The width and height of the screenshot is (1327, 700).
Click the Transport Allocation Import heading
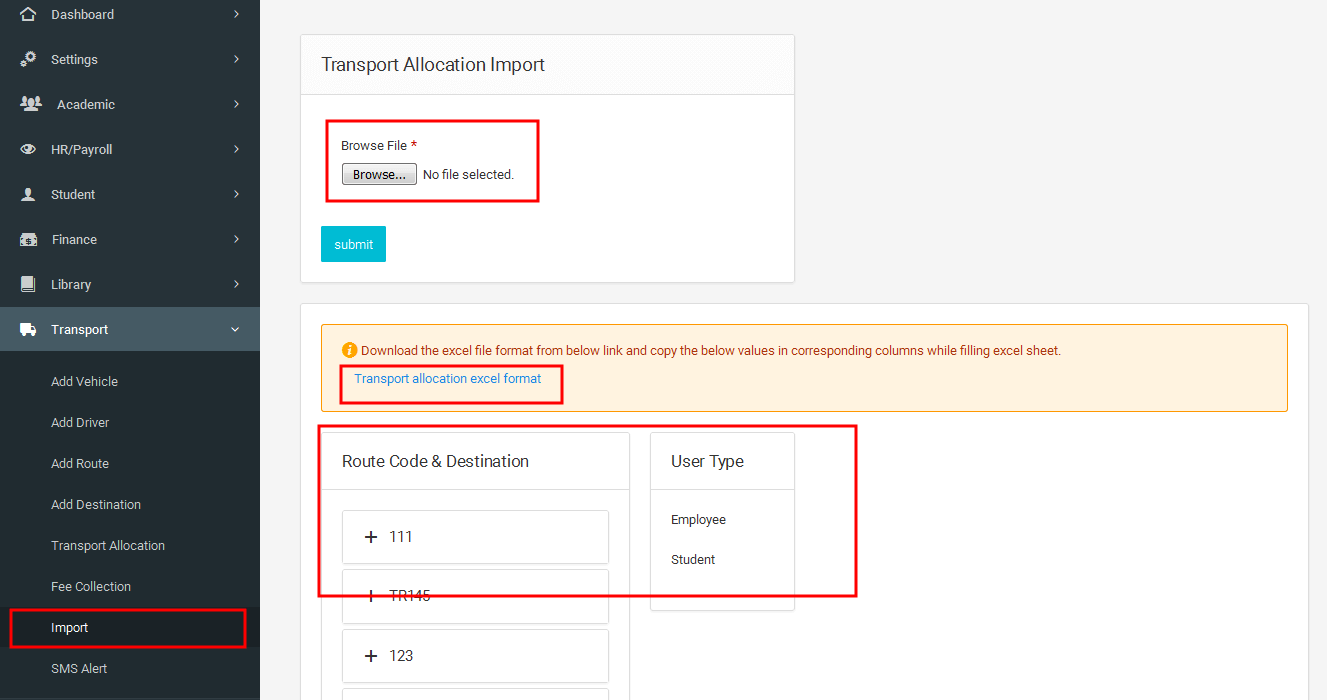tap(433, 64)
